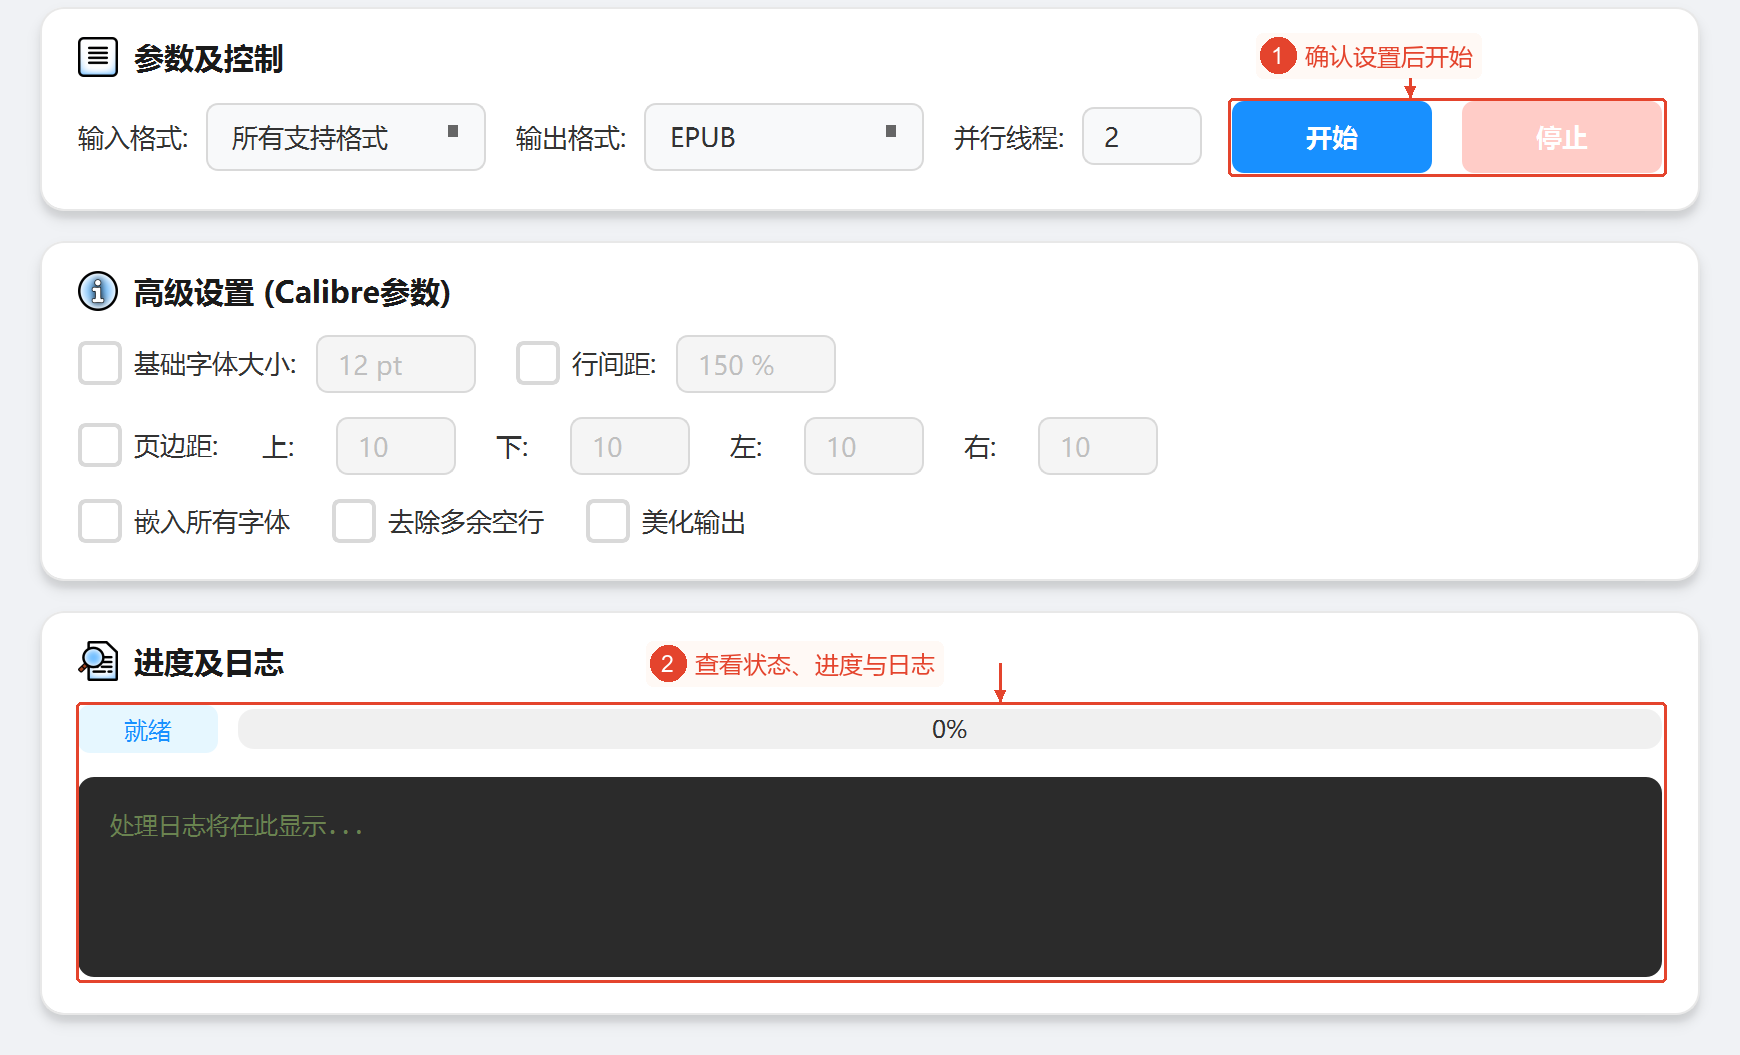Click the 进度及日志 heading text
Image resolution: width=1740 pixels, height=1055 pixels.
point(209,662)
